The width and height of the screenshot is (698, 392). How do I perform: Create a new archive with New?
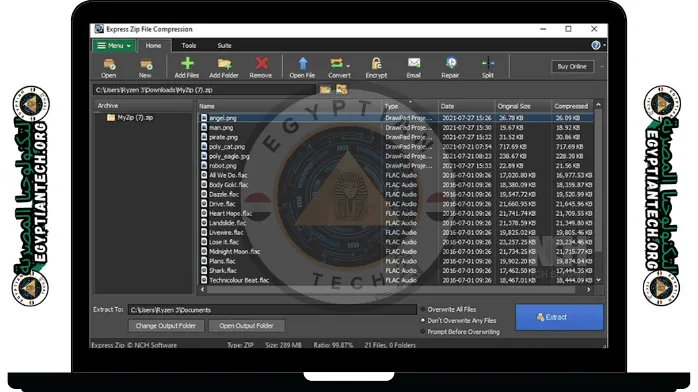tap(146, 64)
